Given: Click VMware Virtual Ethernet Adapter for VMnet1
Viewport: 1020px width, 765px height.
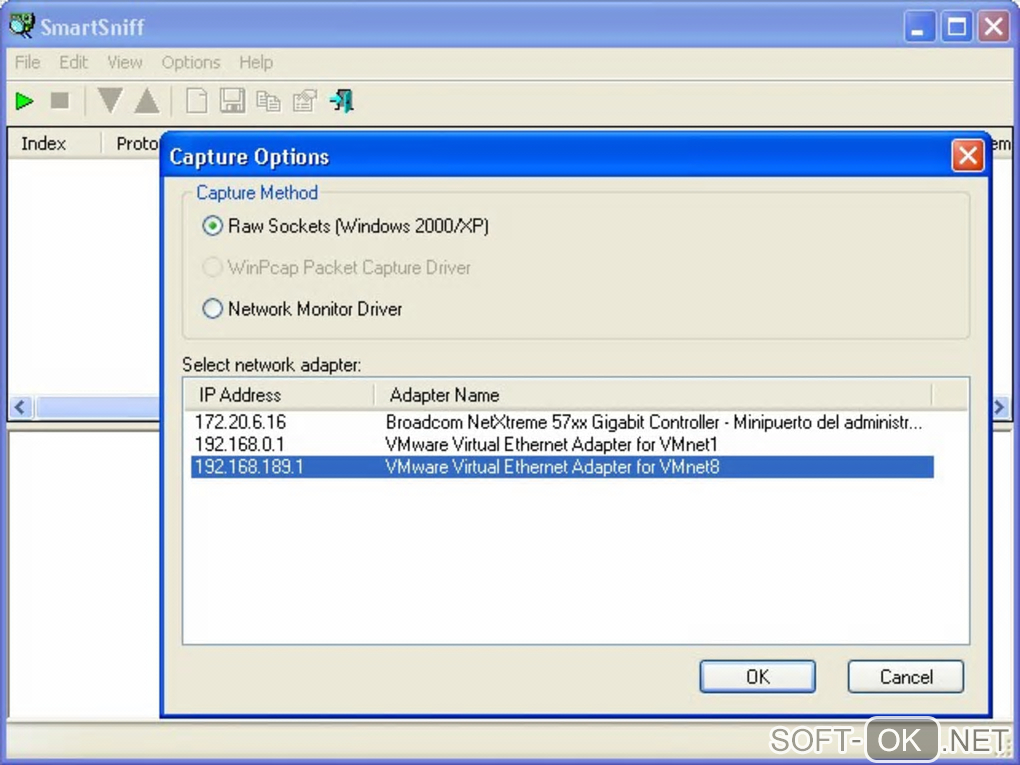Looking at the screenshot, I should coord(551,444).
